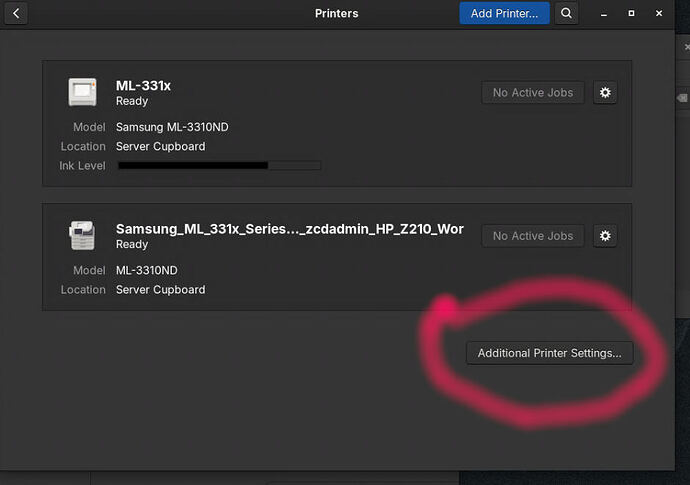Click Ready status under ML-331x

point(132,101)
